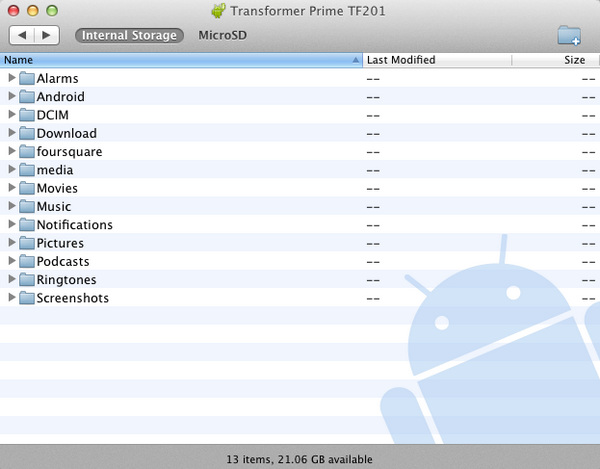Zoom the window with the green button
Viewport: 600px width, 469px height.
52,11
